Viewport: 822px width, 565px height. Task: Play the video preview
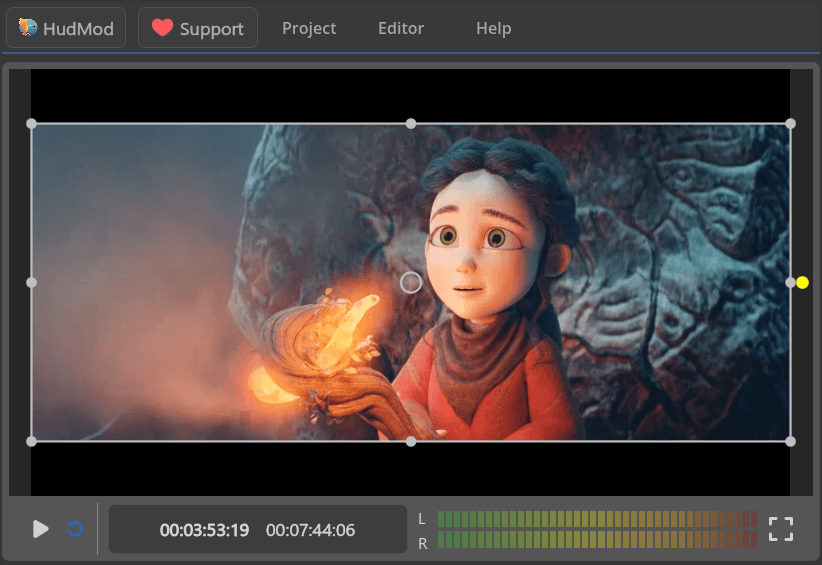tap(40, 529)
